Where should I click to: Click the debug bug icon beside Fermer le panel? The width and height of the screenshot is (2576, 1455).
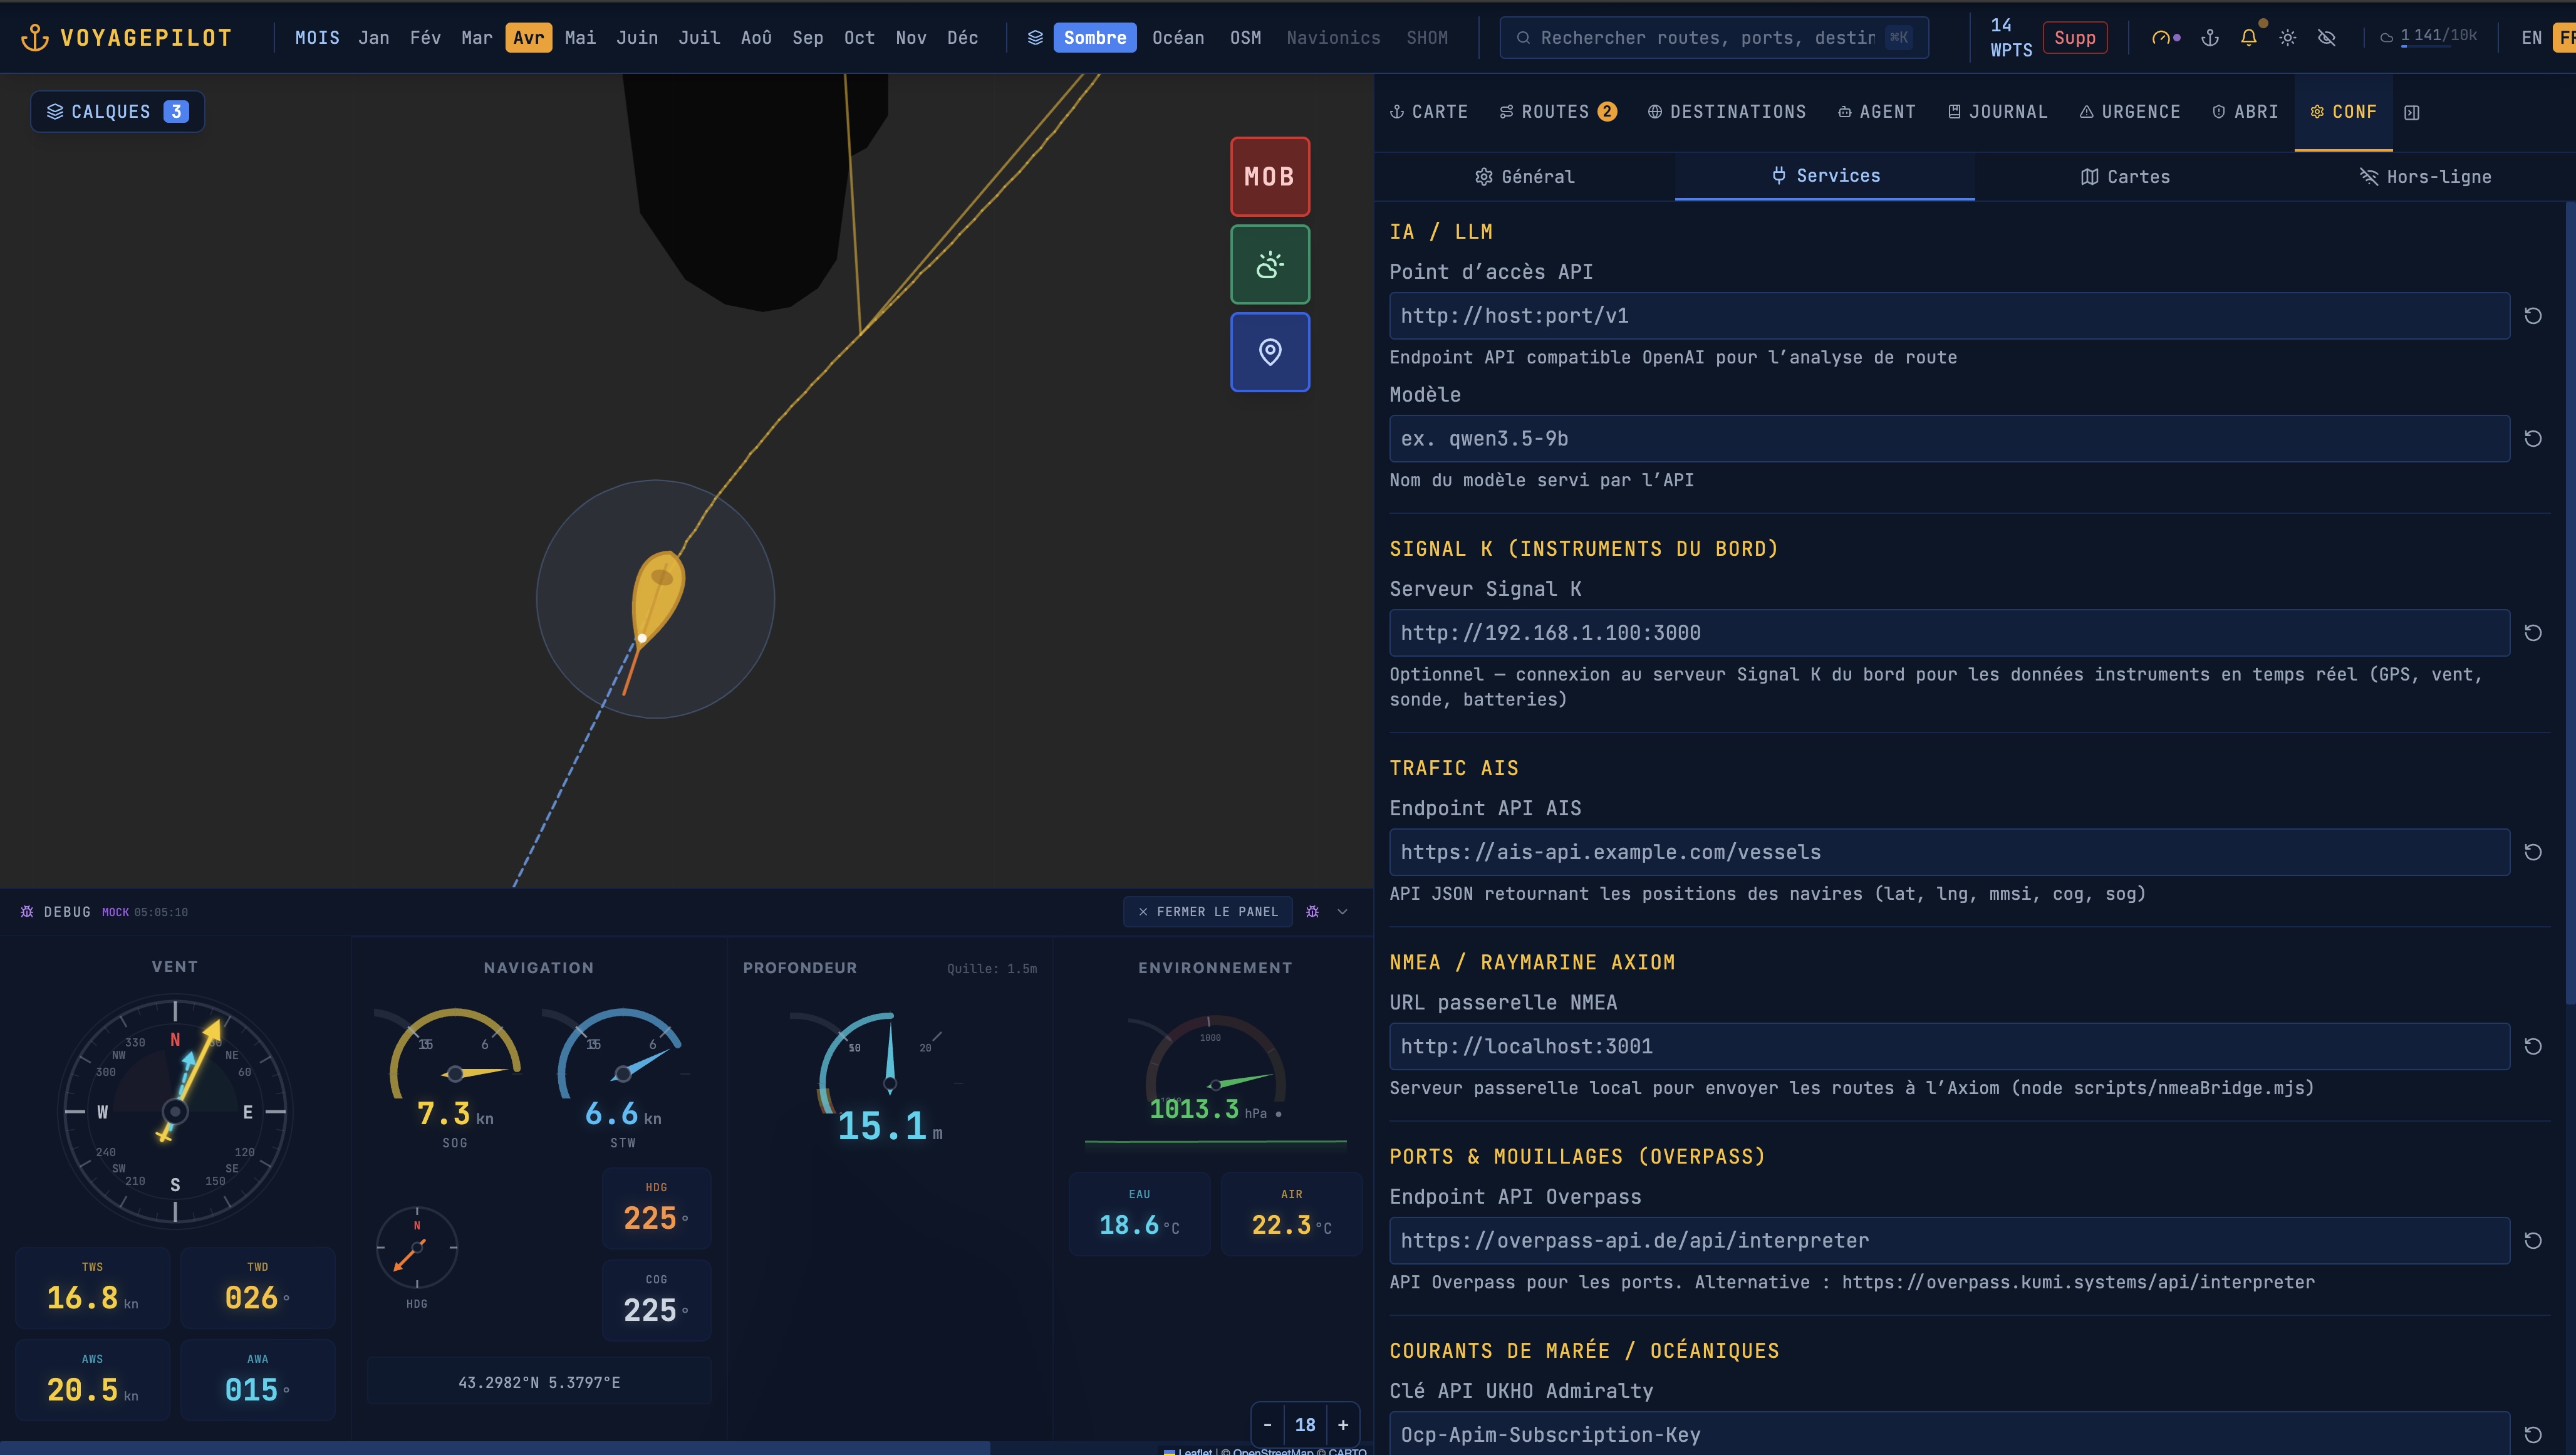[1312, 911]
